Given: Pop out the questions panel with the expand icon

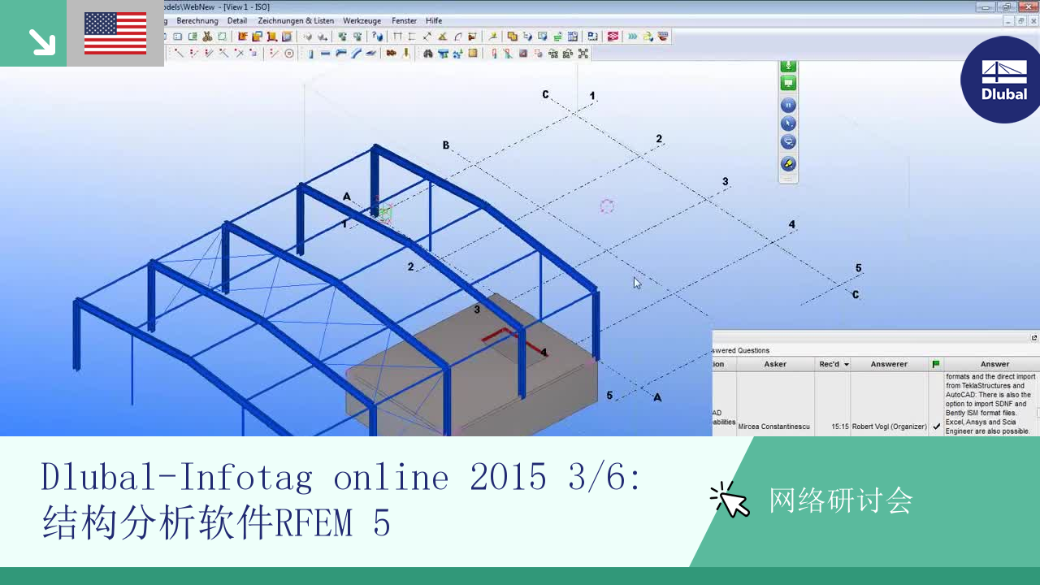Looking at the screenshot, I should click(1034, 338).
